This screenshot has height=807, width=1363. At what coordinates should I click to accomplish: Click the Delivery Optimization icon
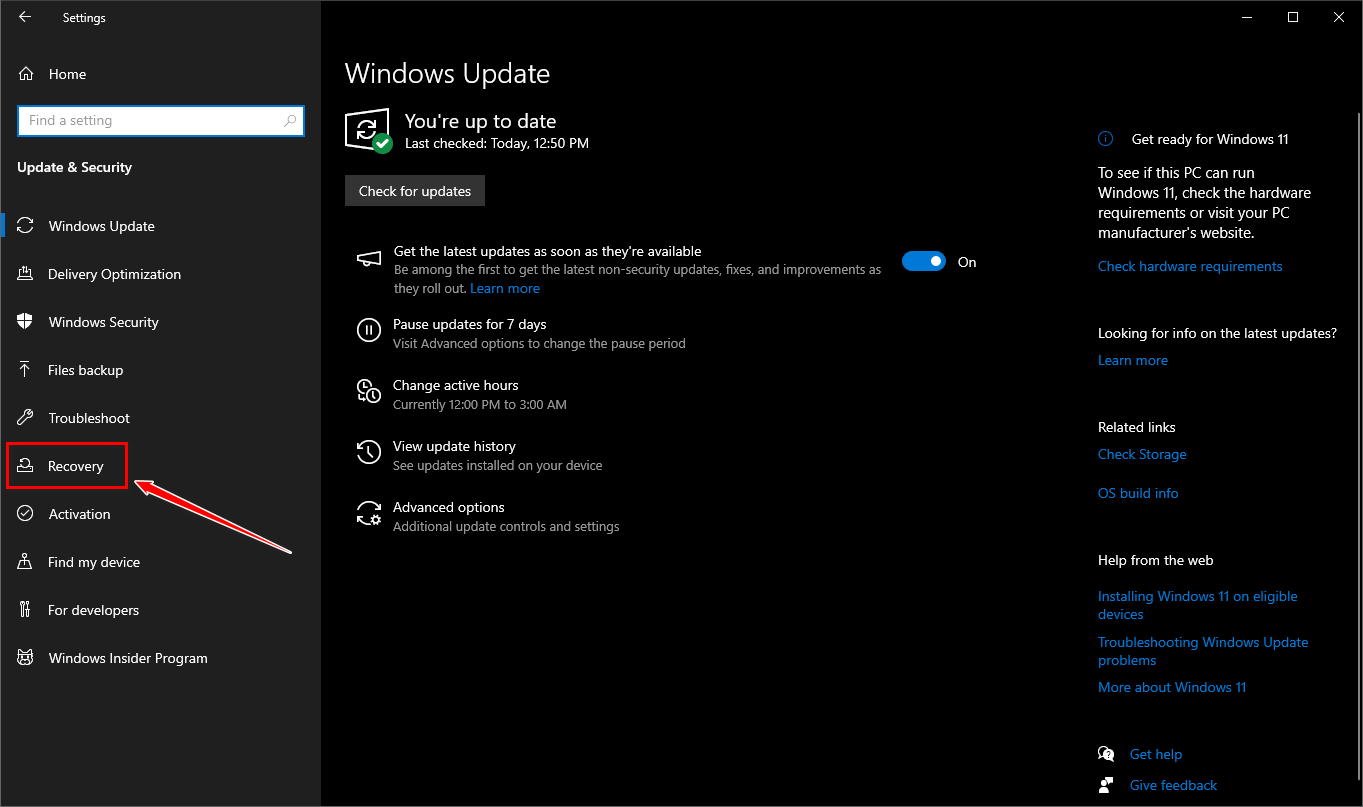click(26, 274)
